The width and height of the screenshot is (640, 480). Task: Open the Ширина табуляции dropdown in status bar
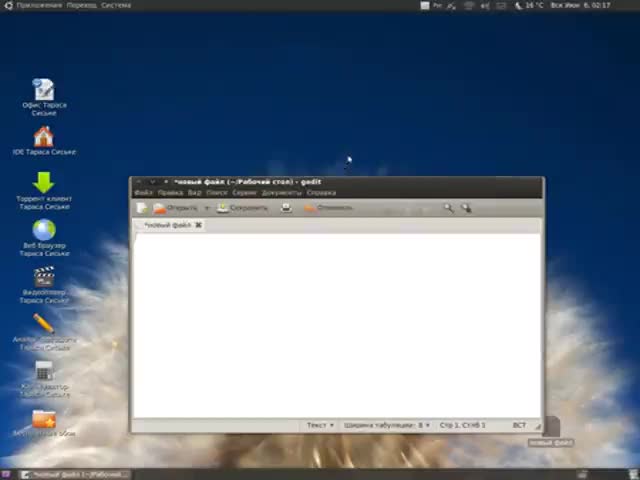coord(387,425)
